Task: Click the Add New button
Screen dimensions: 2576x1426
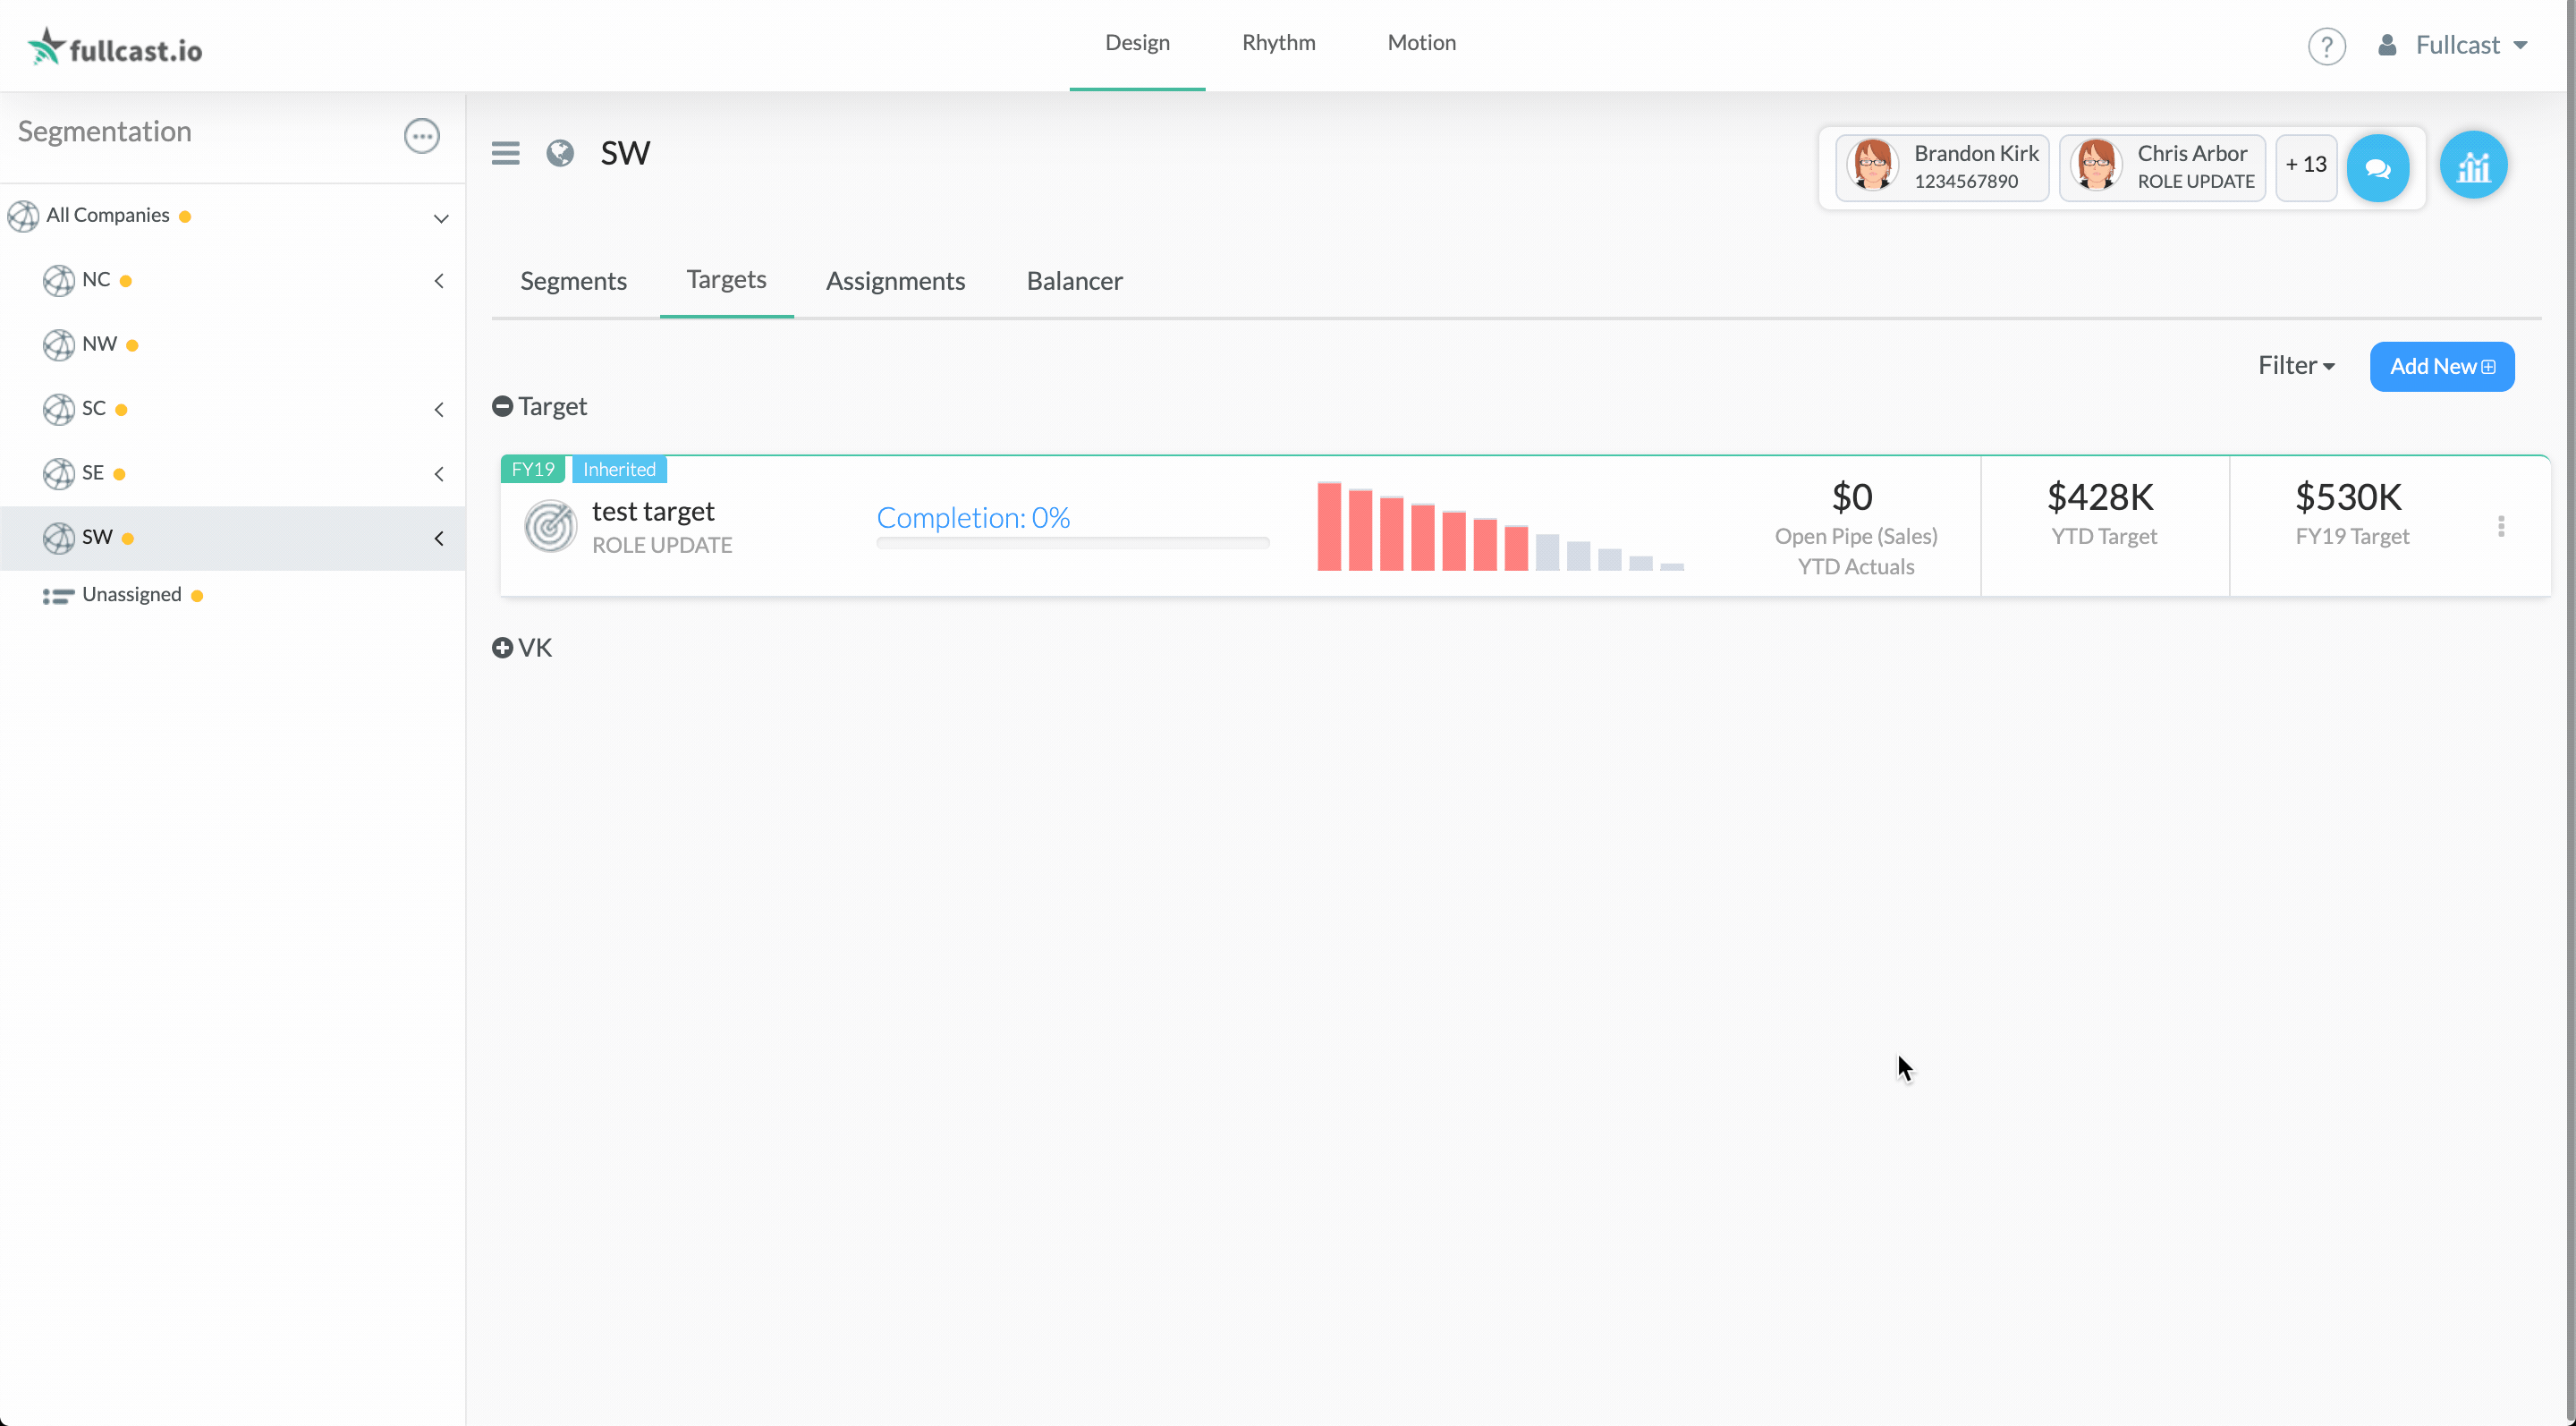Action: click(x=2441, y=366)
